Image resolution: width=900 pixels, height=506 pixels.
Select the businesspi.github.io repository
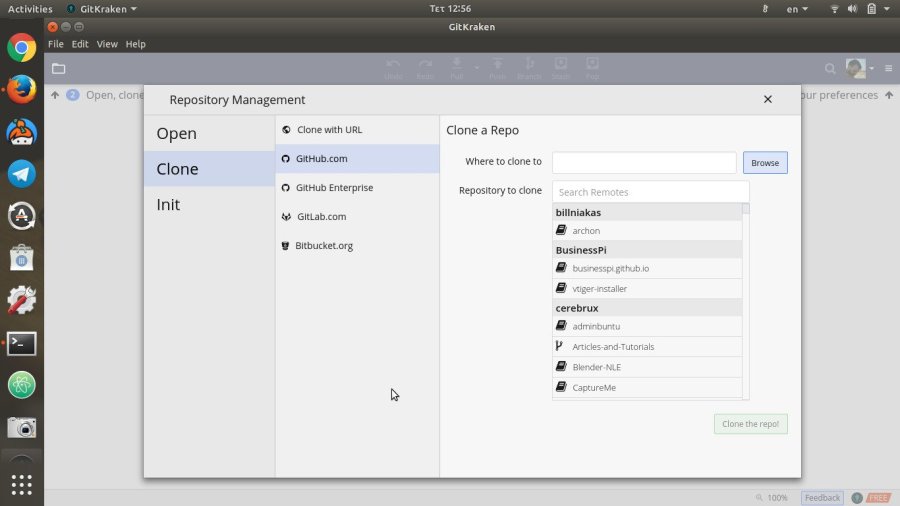pos(647,268)
